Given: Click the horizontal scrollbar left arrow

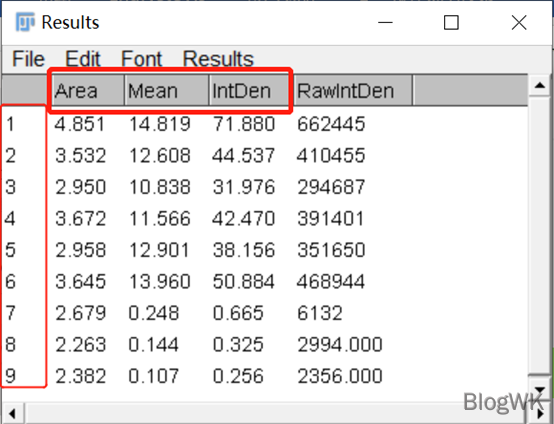Looking at the screenshot, I should point(12,413).
